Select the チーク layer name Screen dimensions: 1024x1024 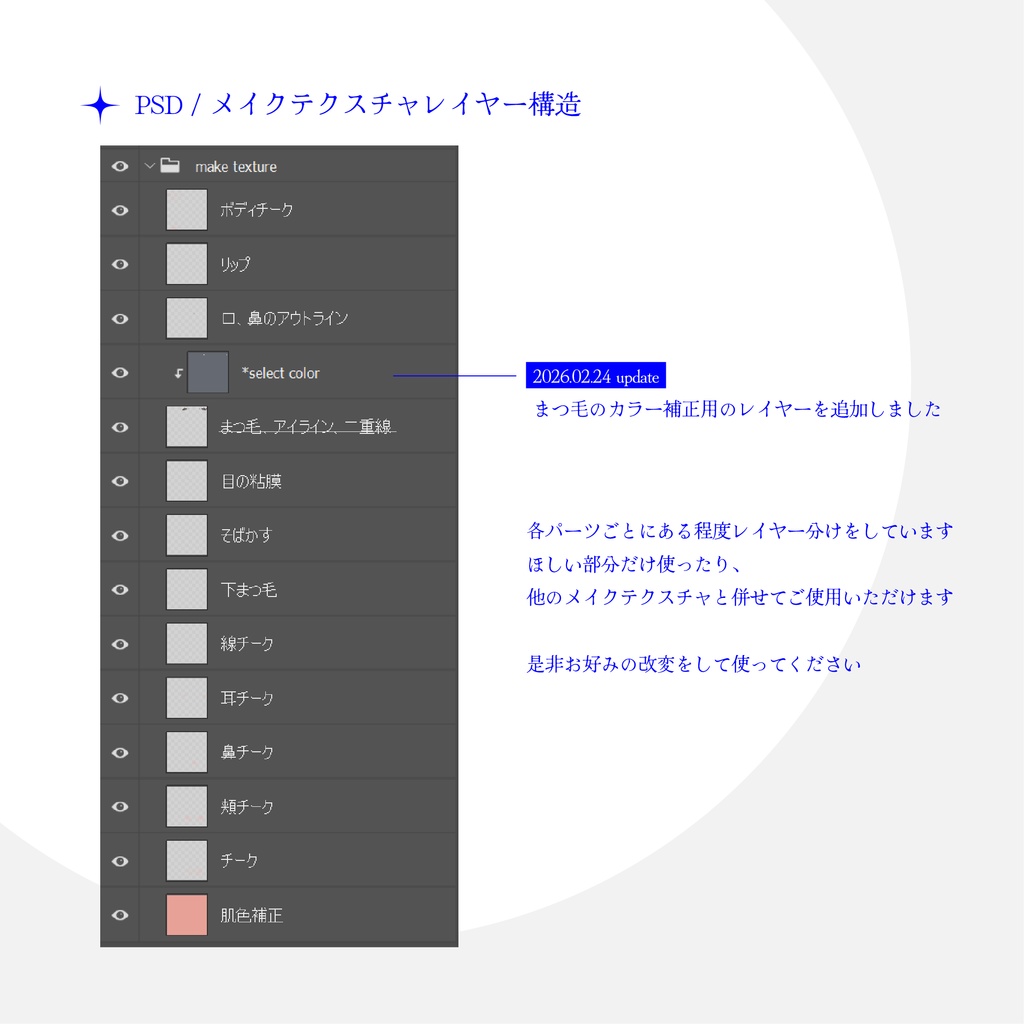click(239, 861)
